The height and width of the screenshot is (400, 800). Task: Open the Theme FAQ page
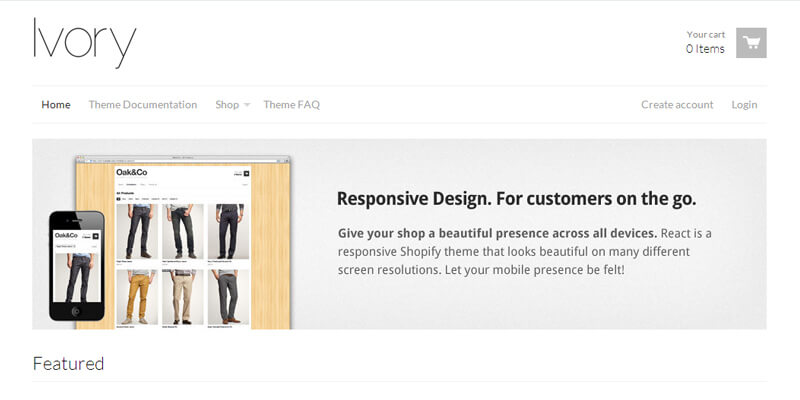tap(291, 104)
